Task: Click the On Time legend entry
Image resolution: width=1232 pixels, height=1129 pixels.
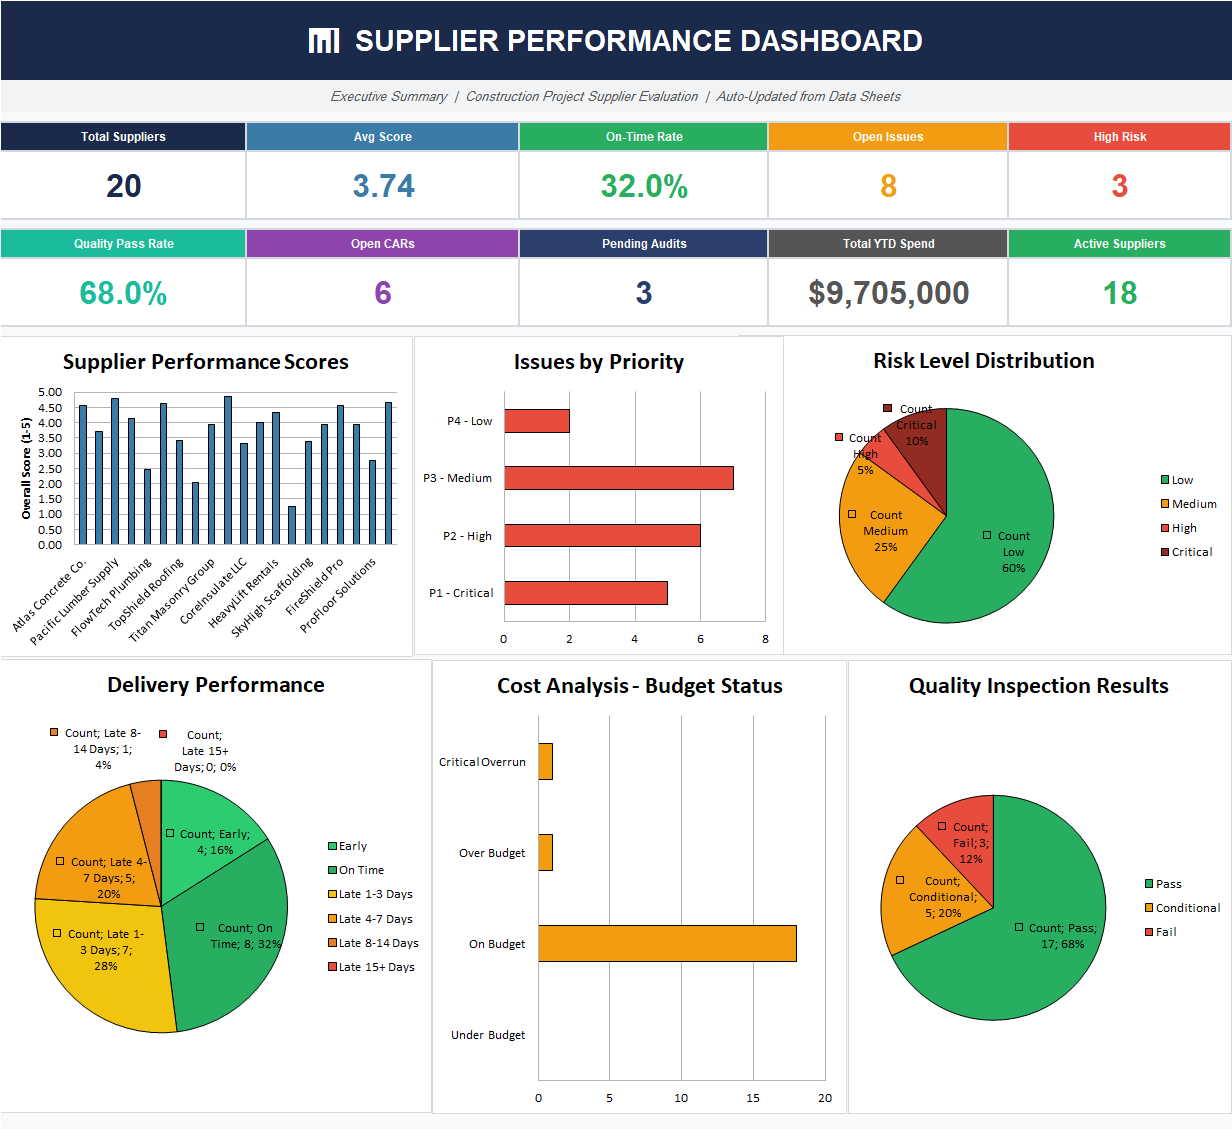Action: (356, 870)
